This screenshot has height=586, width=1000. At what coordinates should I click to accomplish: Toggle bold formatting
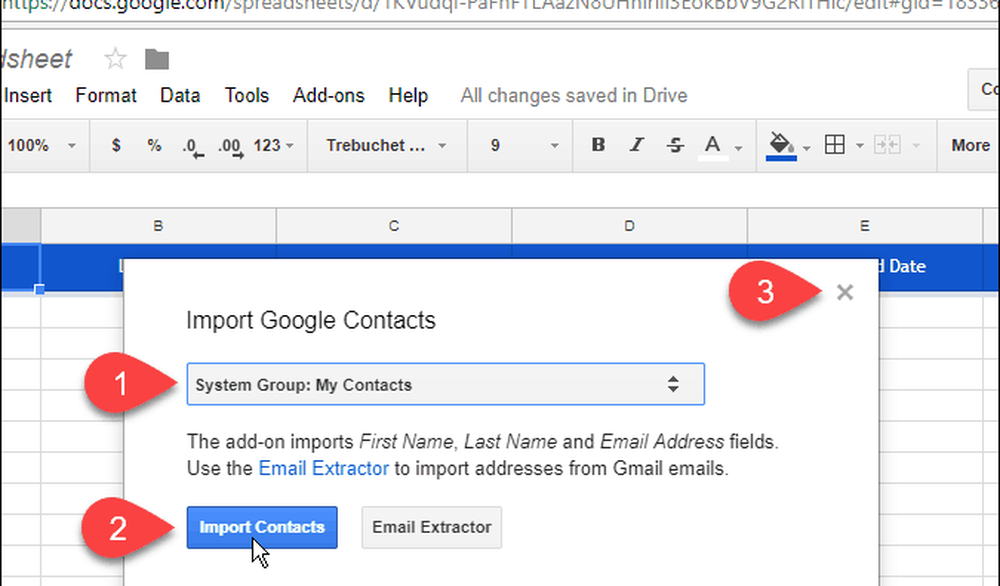598,145
